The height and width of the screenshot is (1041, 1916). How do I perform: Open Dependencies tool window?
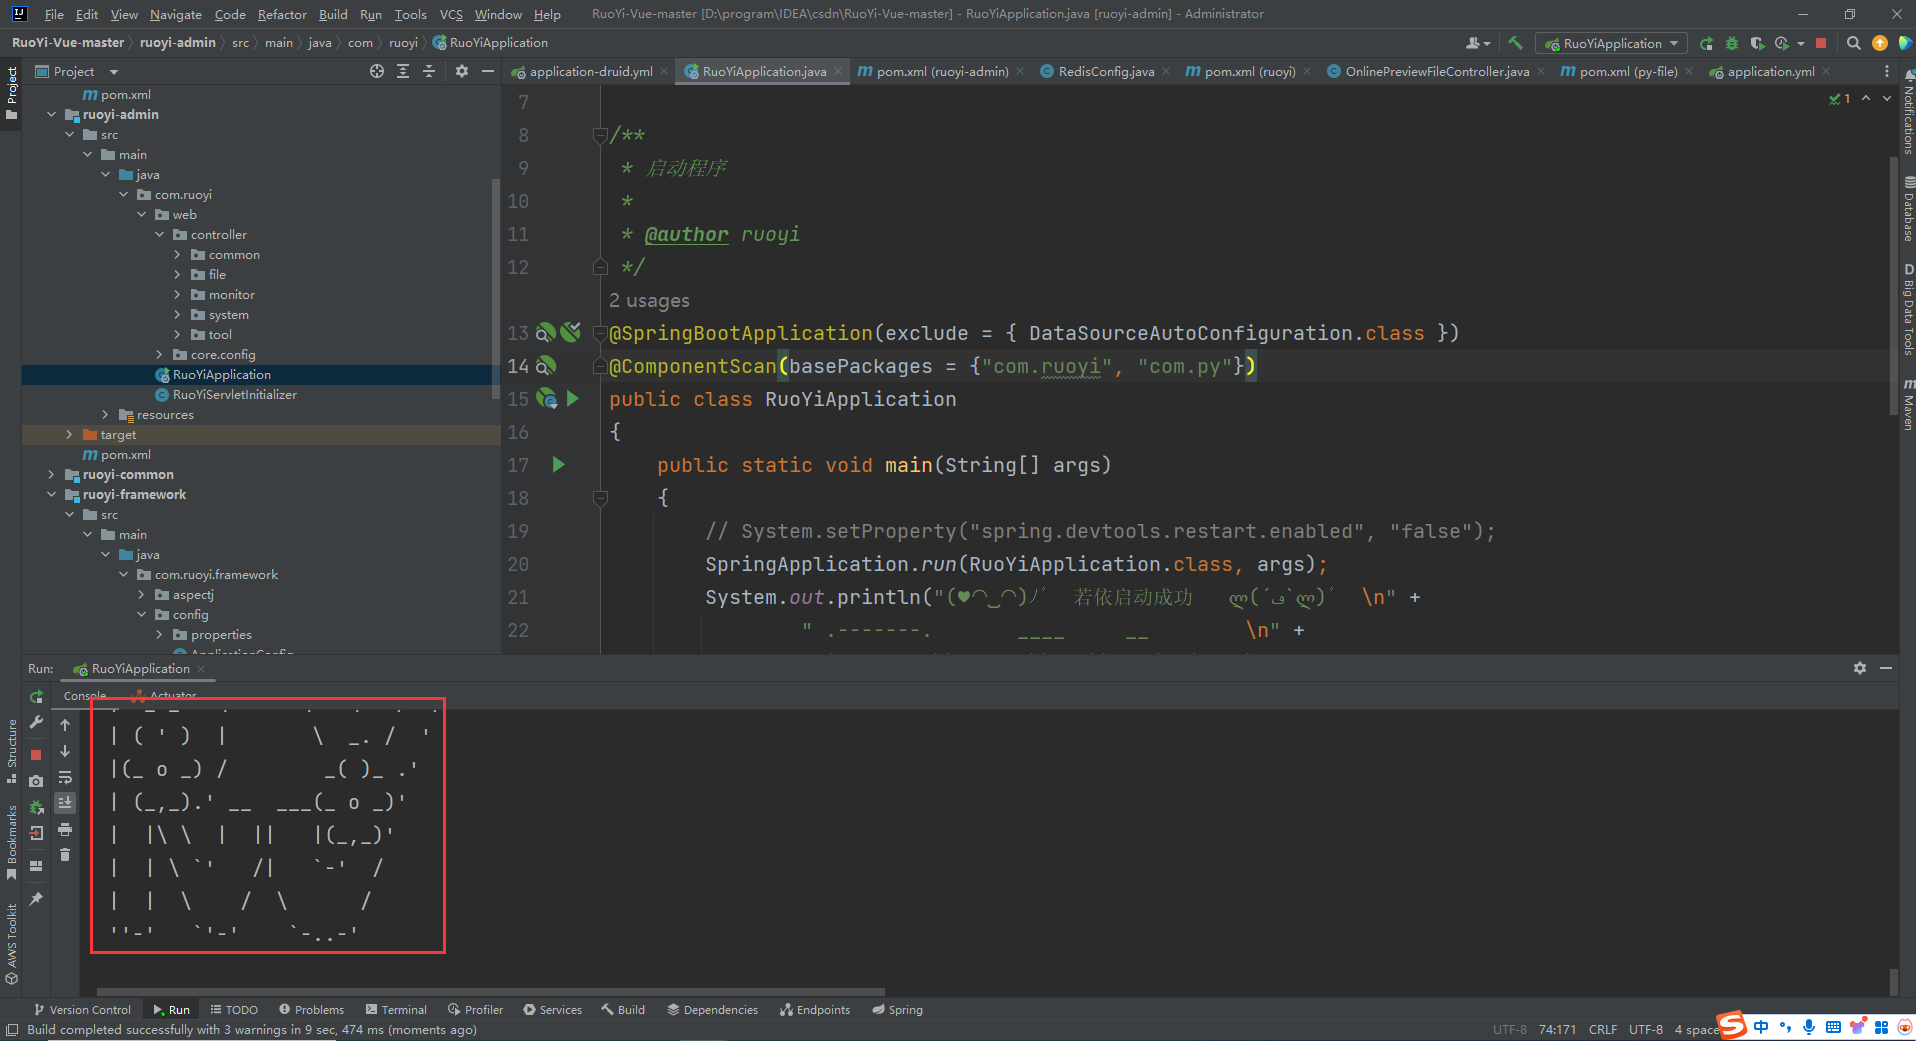pos(712,1009)
